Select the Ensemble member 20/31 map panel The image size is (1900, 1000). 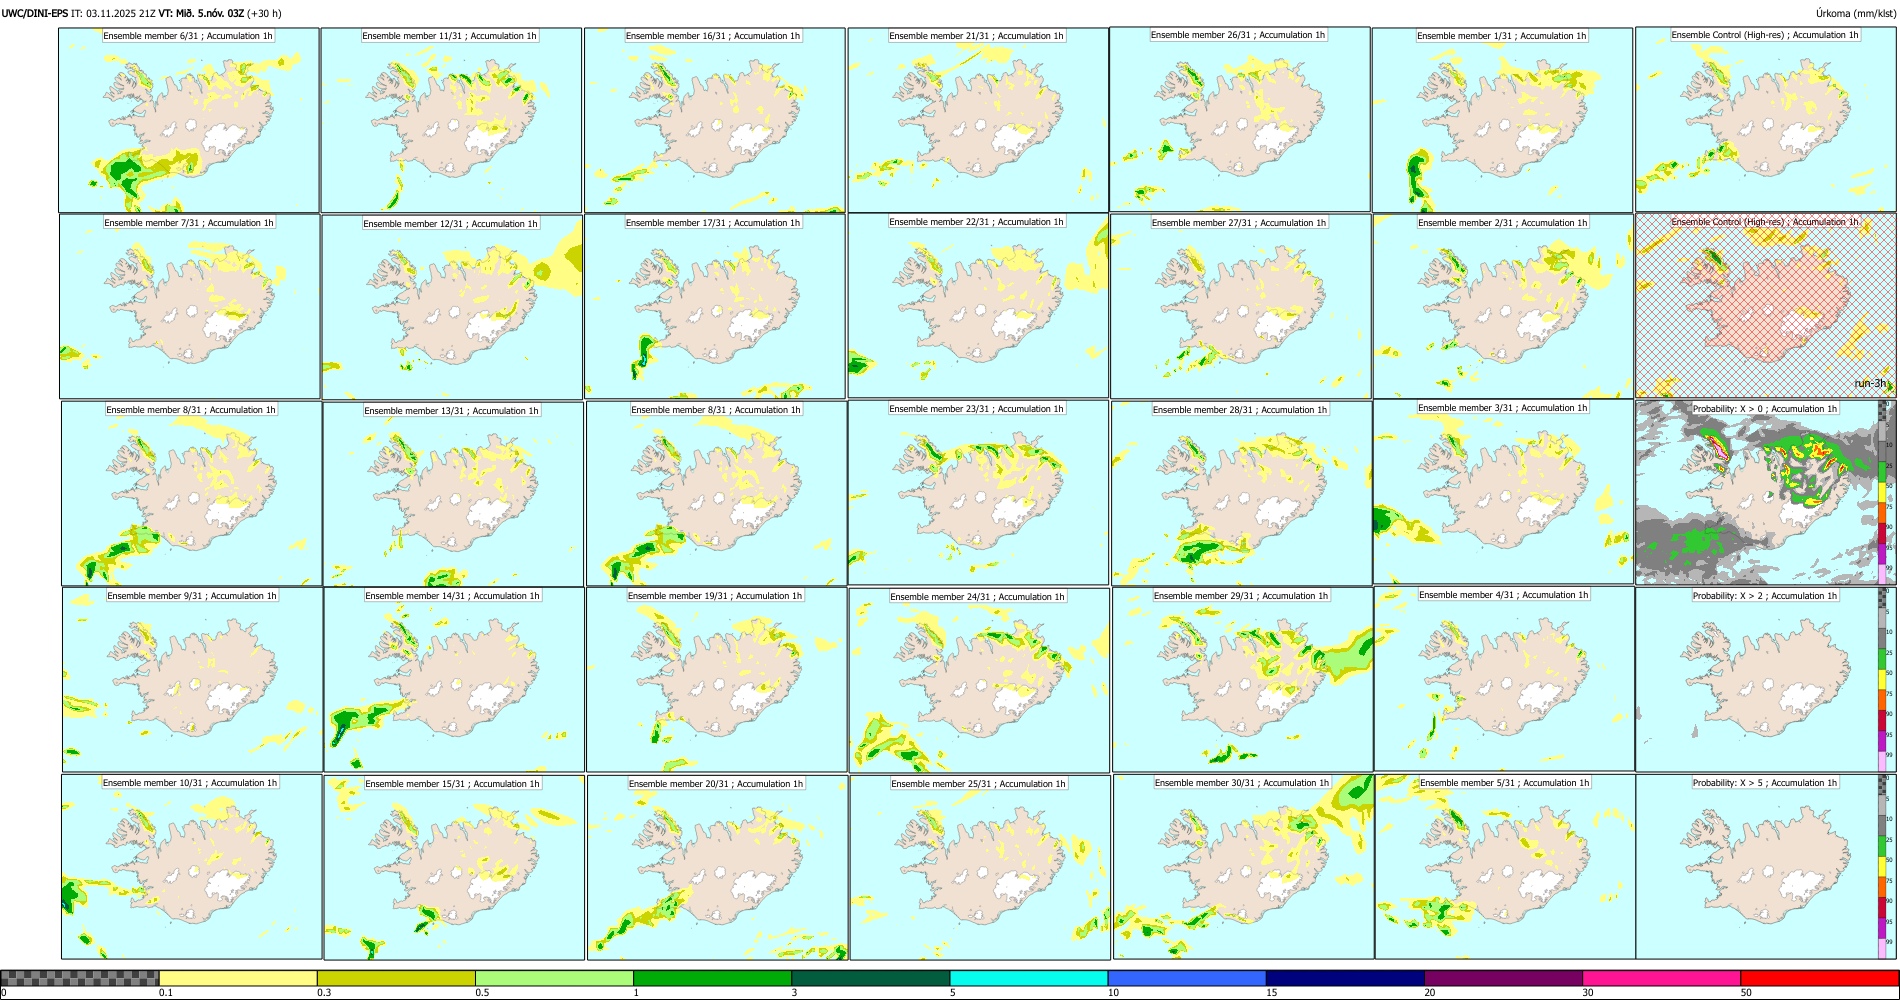[x=717, y=868]
